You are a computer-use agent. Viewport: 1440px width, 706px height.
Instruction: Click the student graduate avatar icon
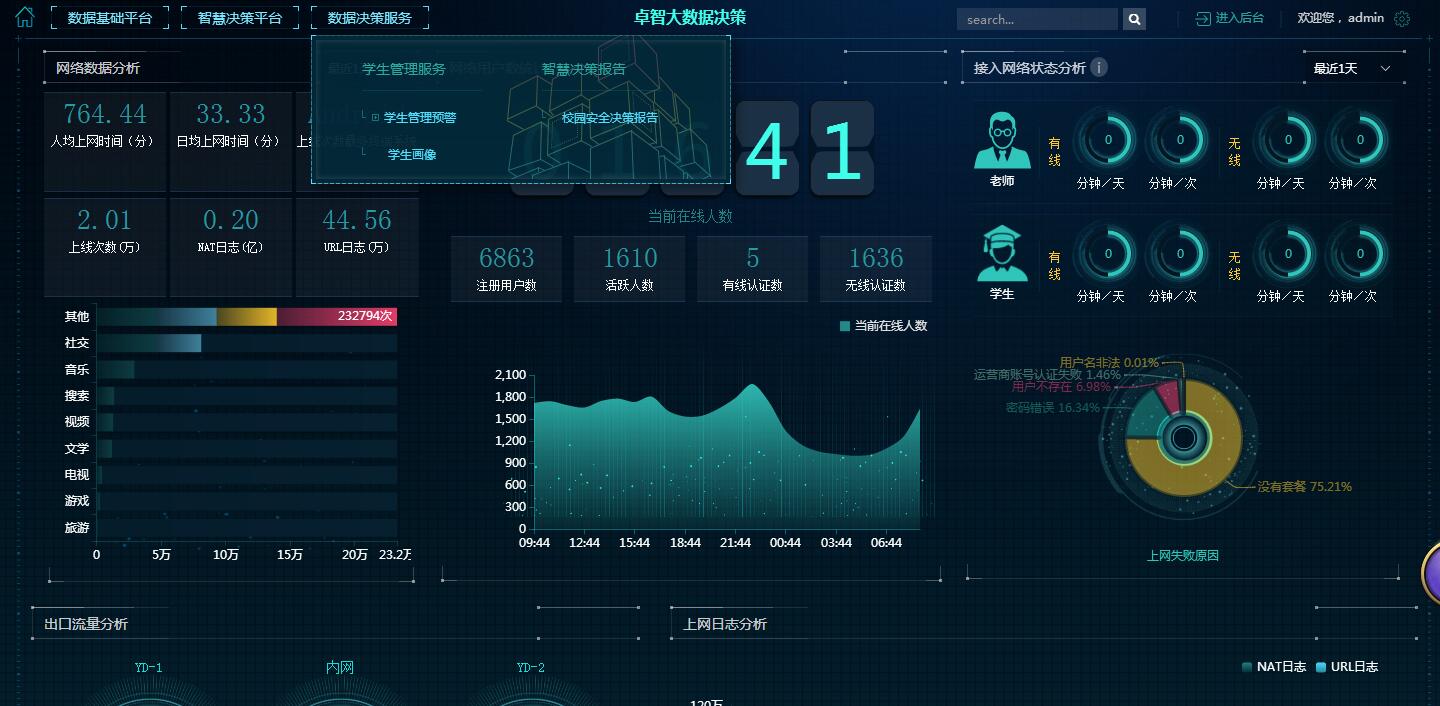(1002, 254)
